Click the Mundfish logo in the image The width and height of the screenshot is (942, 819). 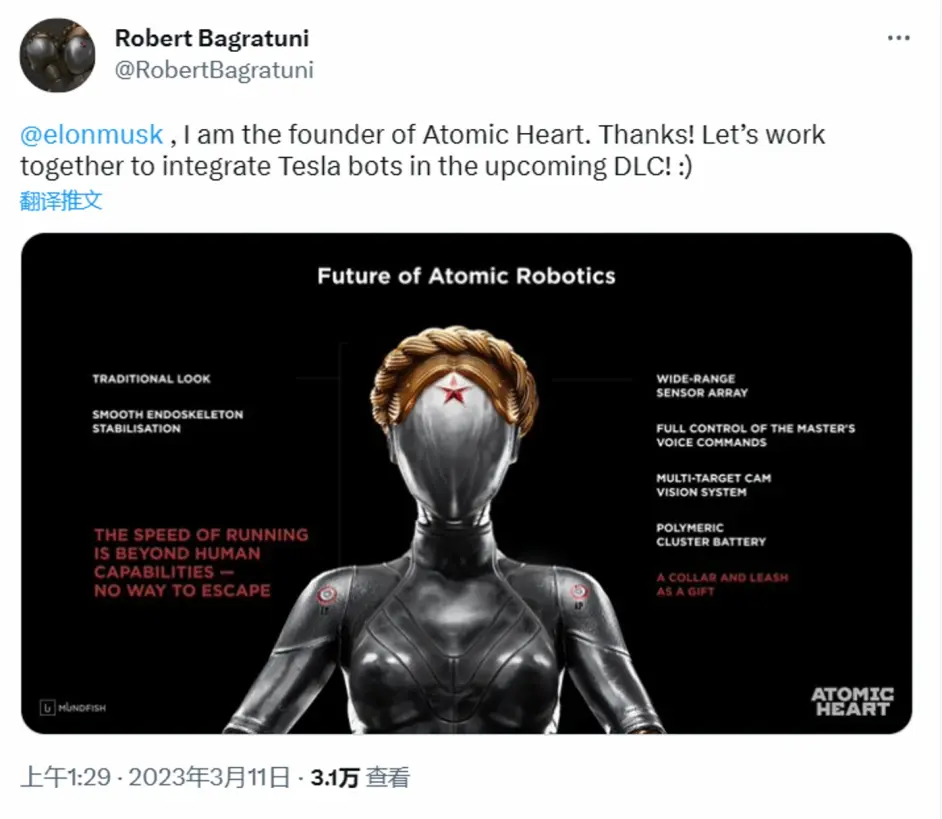coord(73,708)
